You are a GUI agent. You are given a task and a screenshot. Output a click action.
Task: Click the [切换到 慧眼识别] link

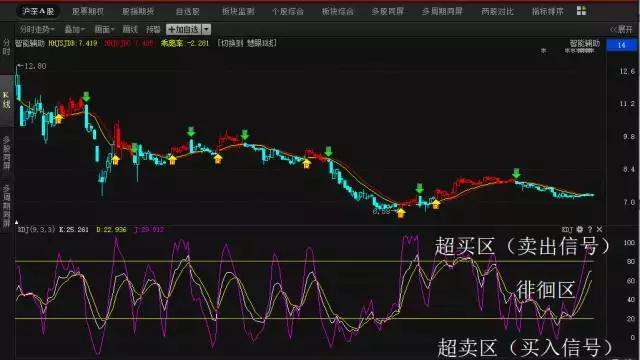pos(247,43)
